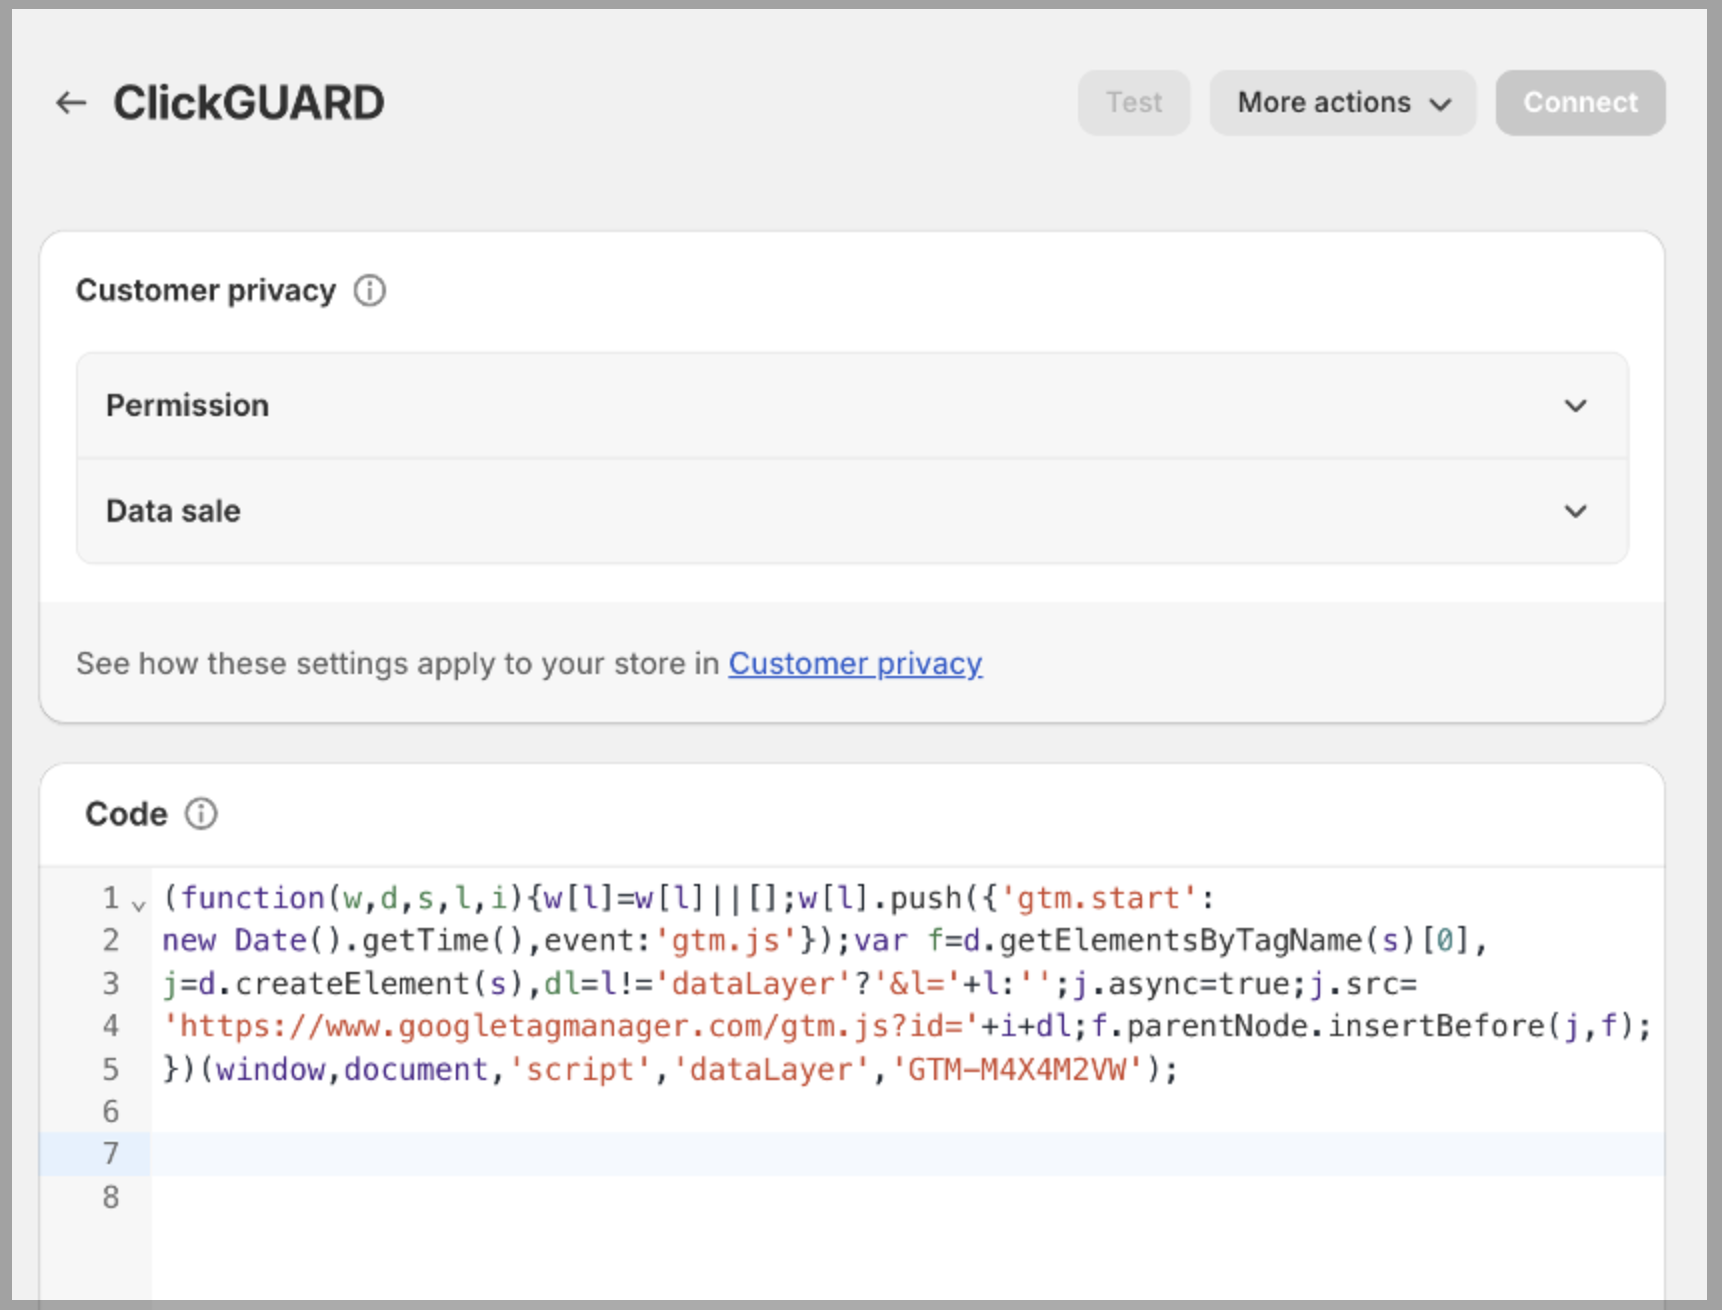Click the Code section heading

pyautogui.click(x=126, y=814)
